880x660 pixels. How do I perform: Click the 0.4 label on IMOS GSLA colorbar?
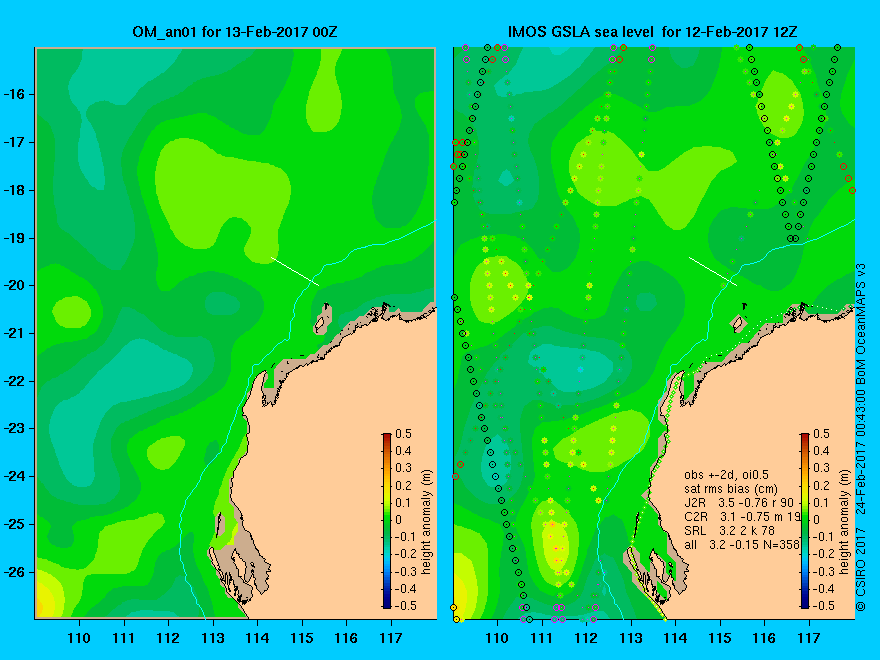coord(821,451)
